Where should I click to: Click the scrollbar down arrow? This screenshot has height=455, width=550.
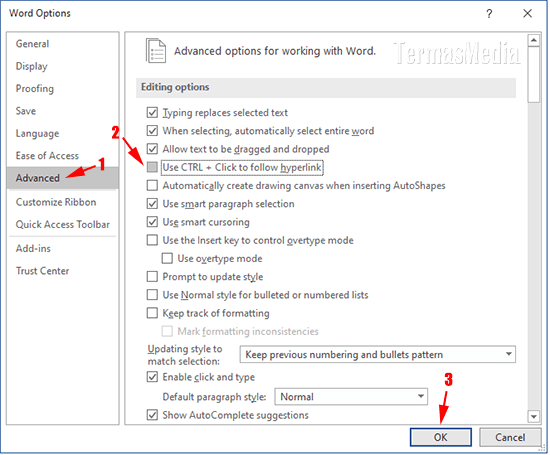pyautogui.click(x=534, y=417)
